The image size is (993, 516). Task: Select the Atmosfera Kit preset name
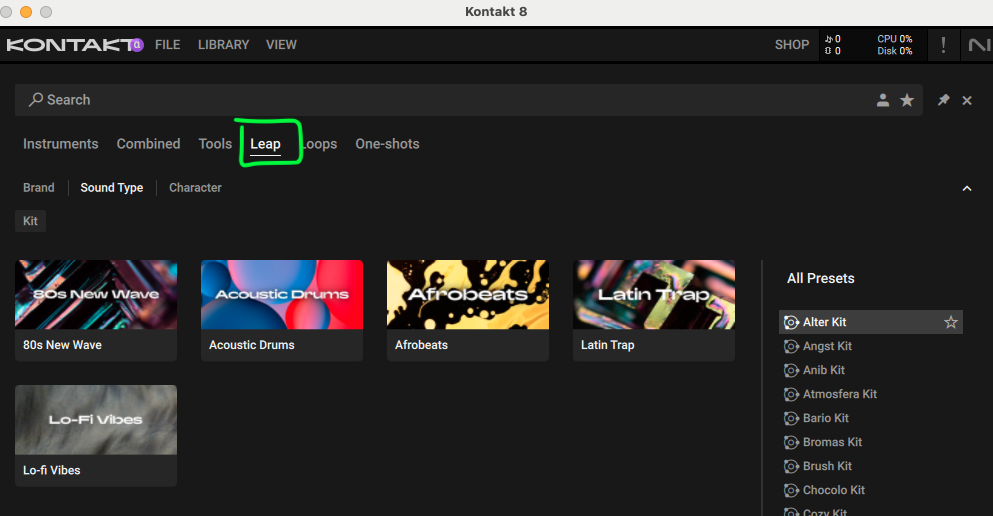(x=840, y=394)
